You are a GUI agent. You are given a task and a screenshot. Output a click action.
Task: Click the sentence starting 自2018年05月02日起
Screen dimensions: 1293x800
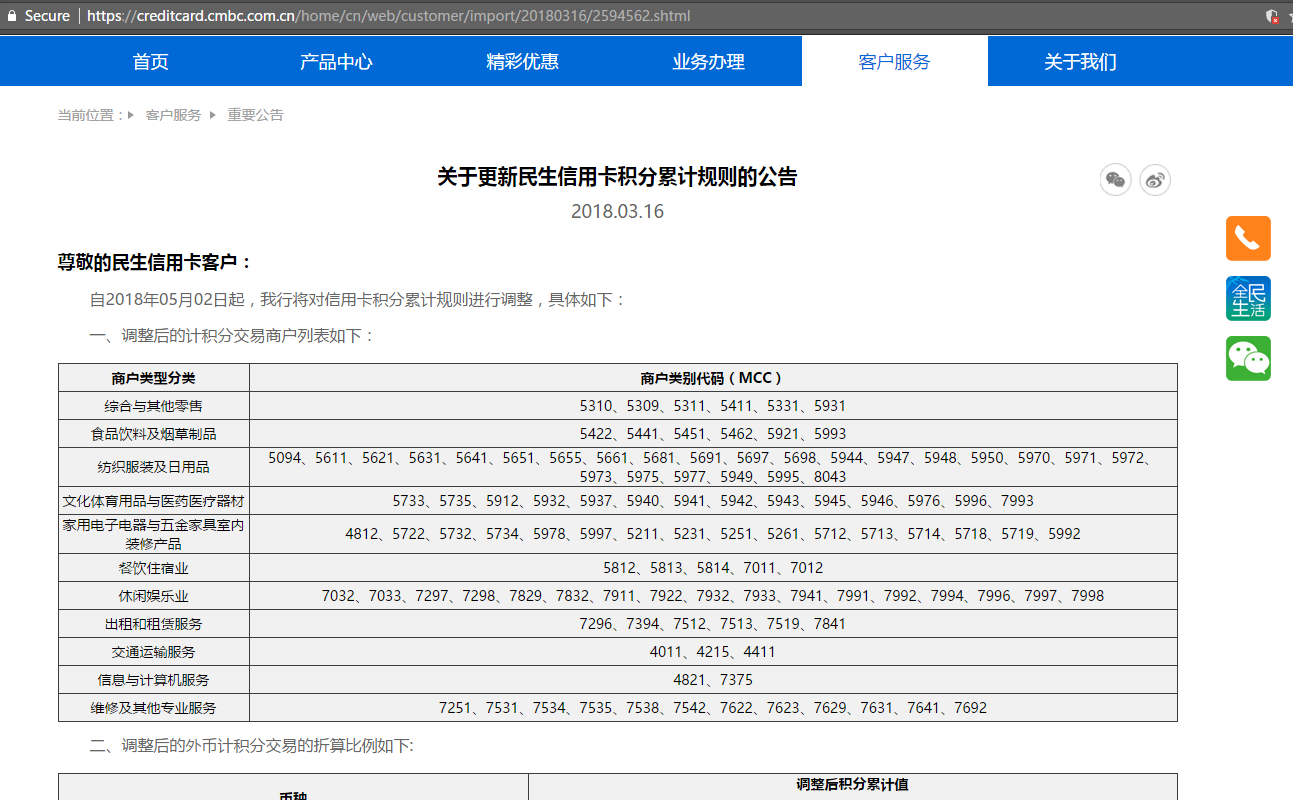(358, 300)
